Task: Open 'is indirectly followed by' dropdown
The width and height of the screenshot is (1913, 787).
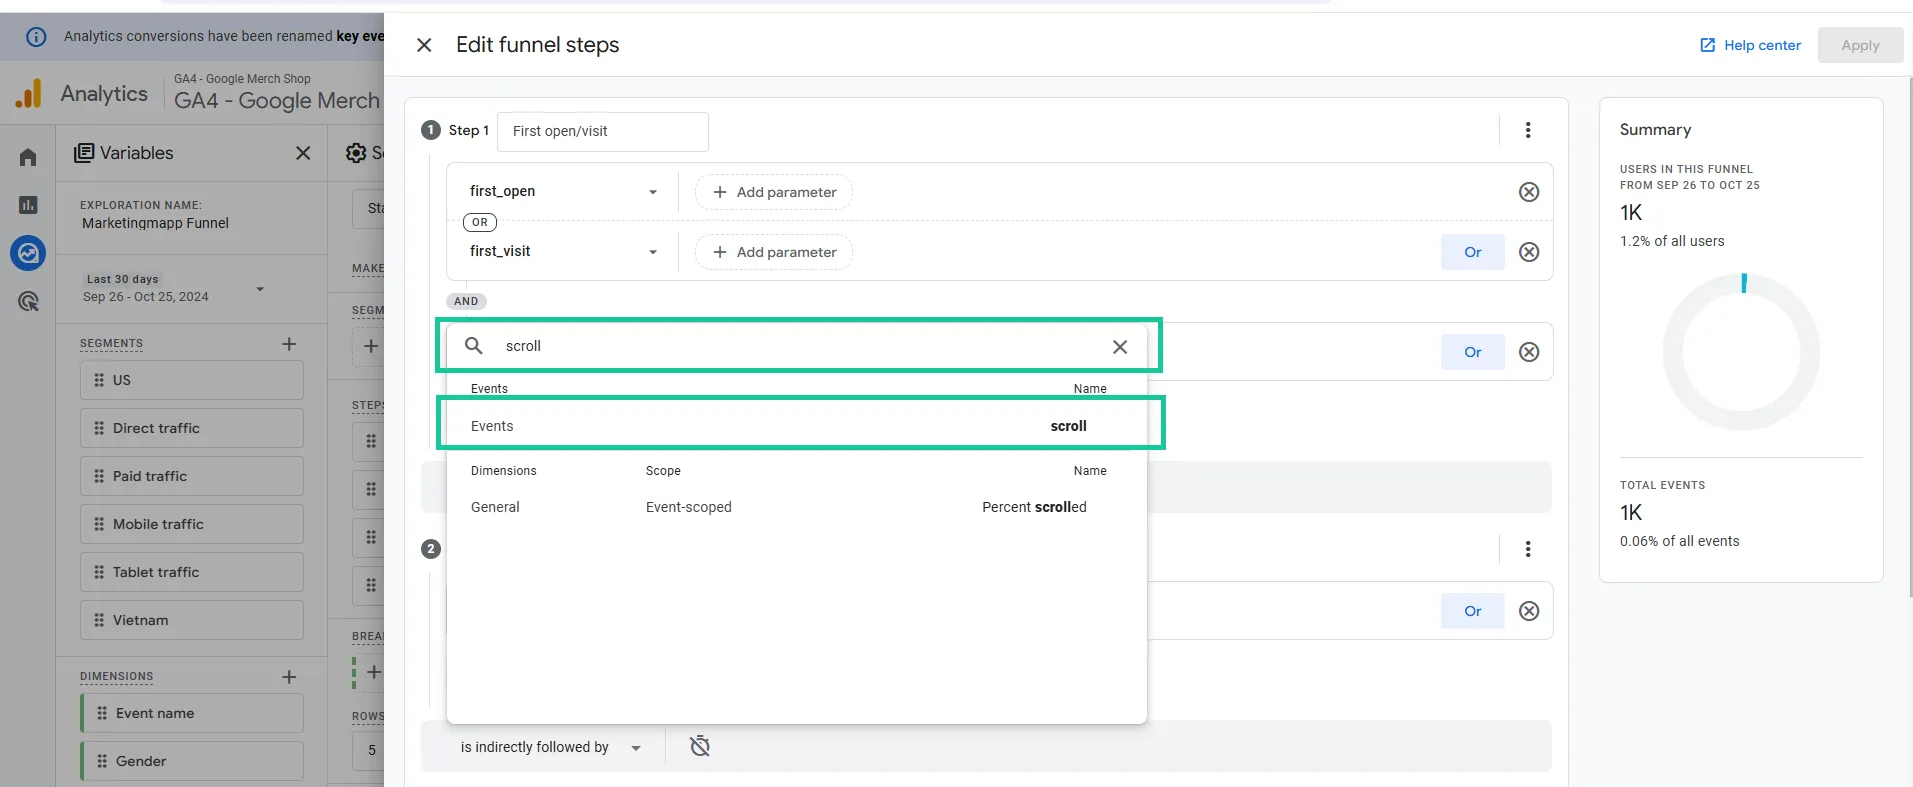Action: tap(550, 747)
